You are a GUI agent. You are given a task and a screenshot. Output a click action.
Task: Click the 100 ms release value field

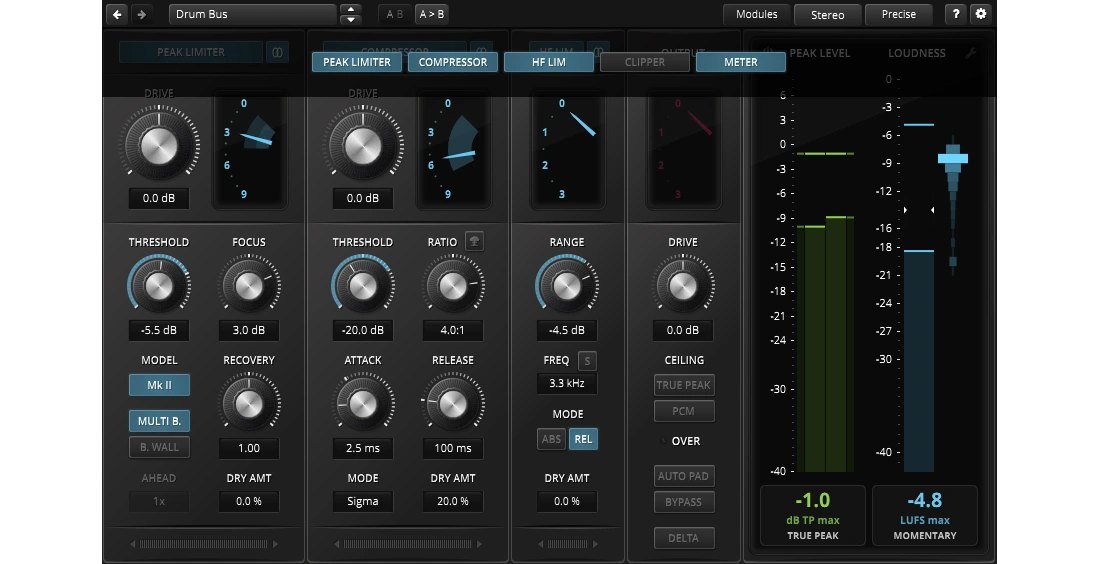pos(453,448)
